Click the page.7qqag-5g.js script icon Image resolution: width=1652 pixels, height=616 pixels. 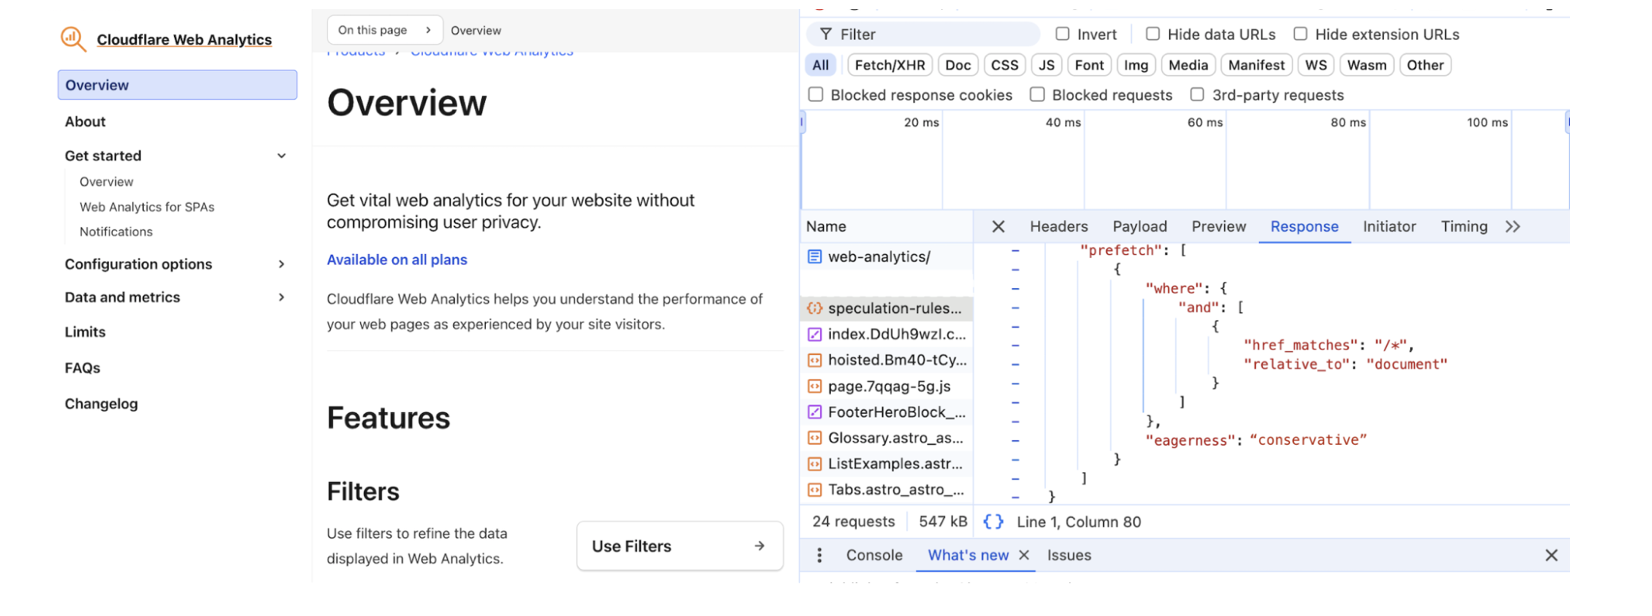(x=814, y=386)
